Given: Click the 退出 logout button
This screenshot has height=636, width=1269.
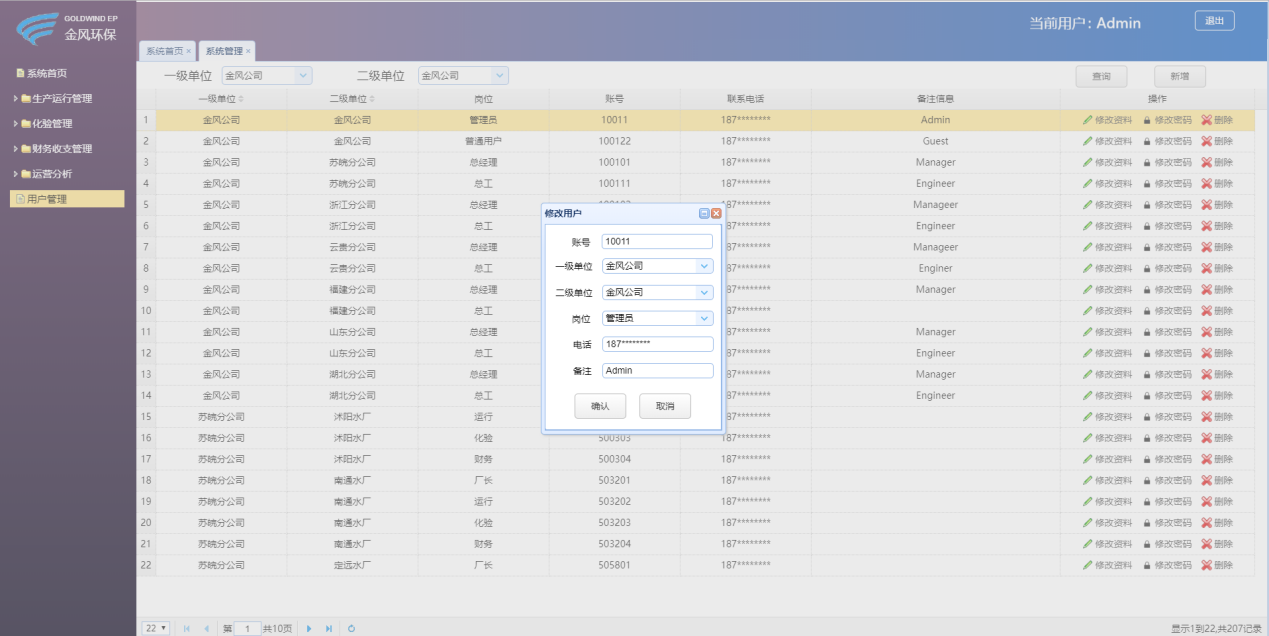Looking at the screenshot, I should (x=1214, y=21).
